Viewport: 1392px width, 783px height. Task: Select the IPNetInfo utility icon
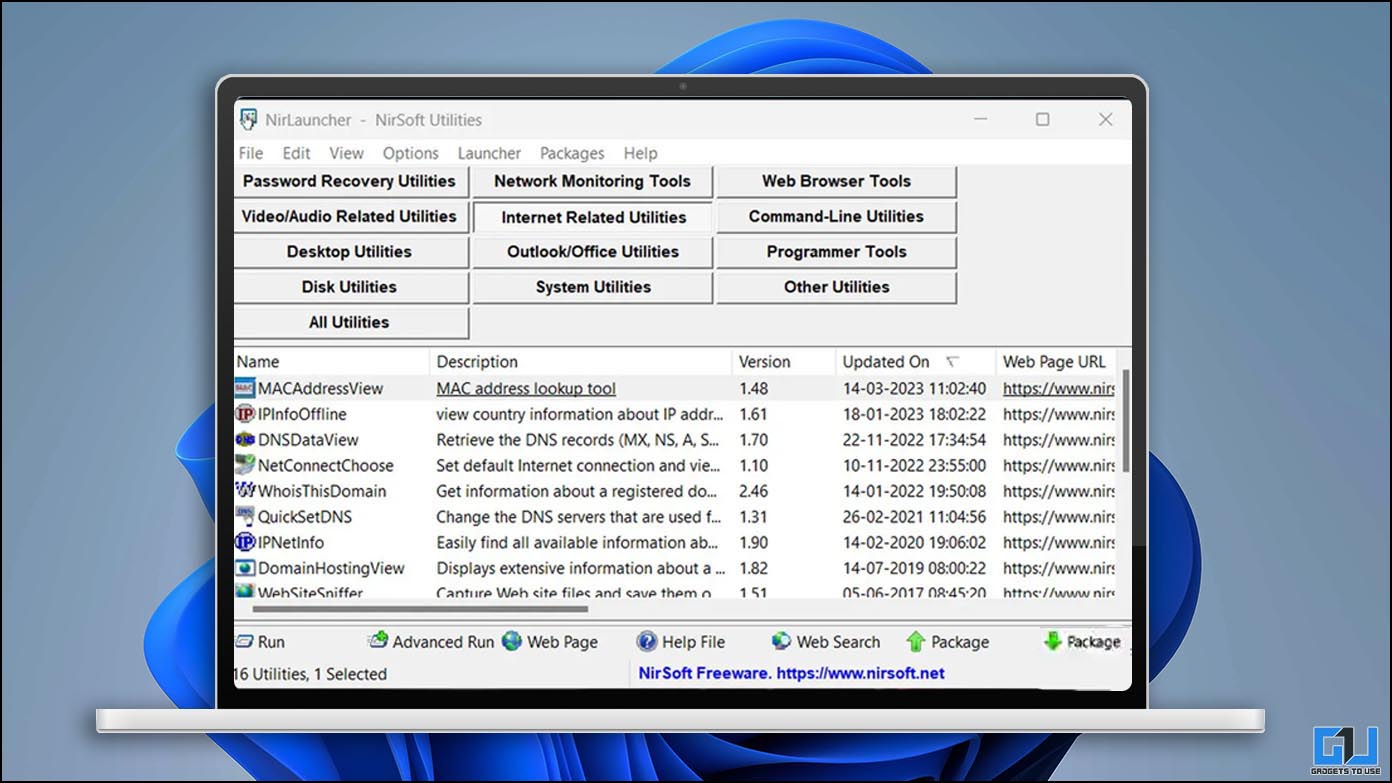(245, 542)
